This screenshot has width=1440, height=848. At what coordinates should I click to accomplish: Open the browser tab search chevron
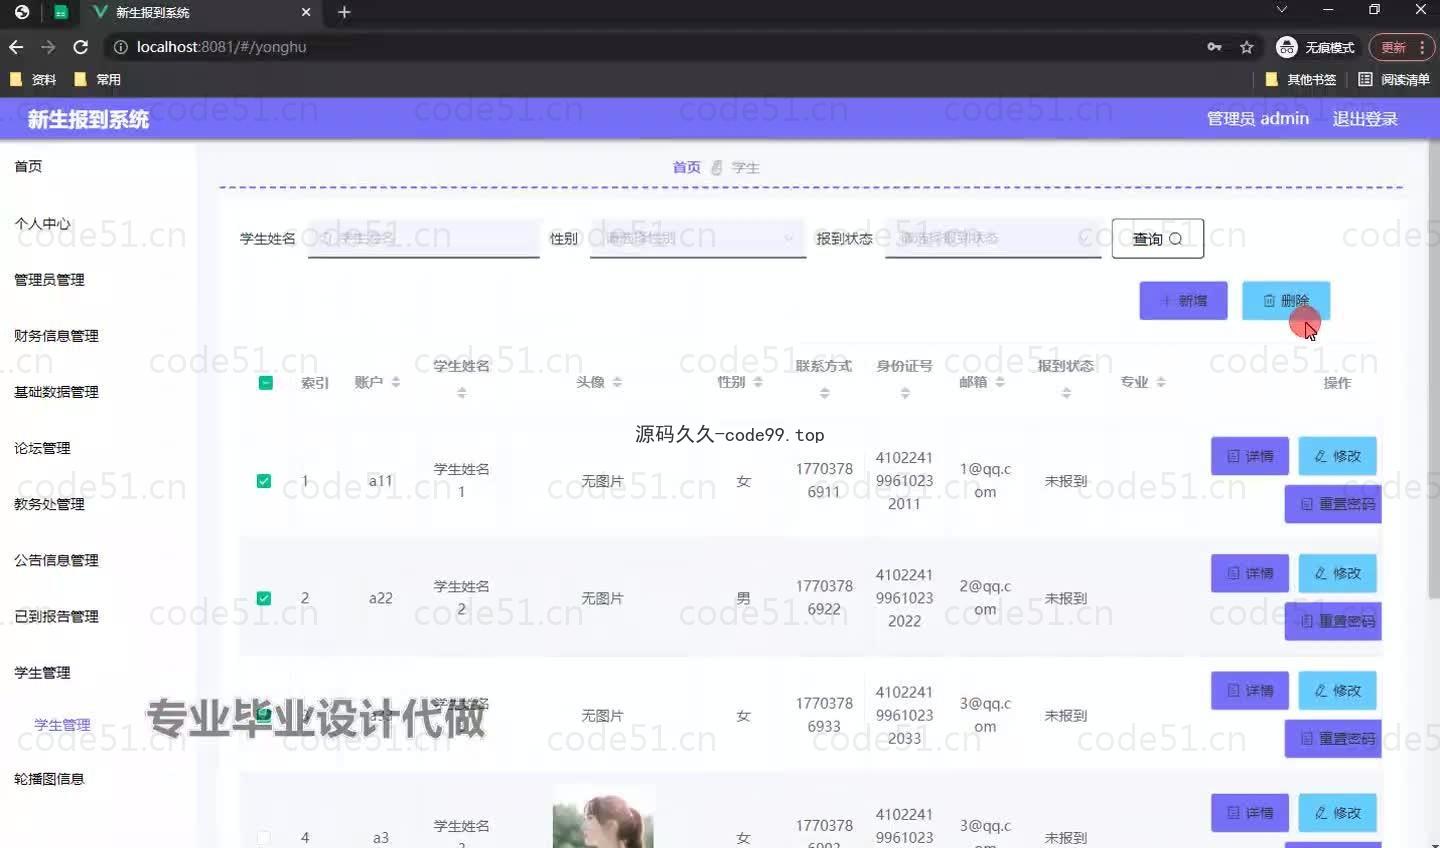tap(1281, 9)
